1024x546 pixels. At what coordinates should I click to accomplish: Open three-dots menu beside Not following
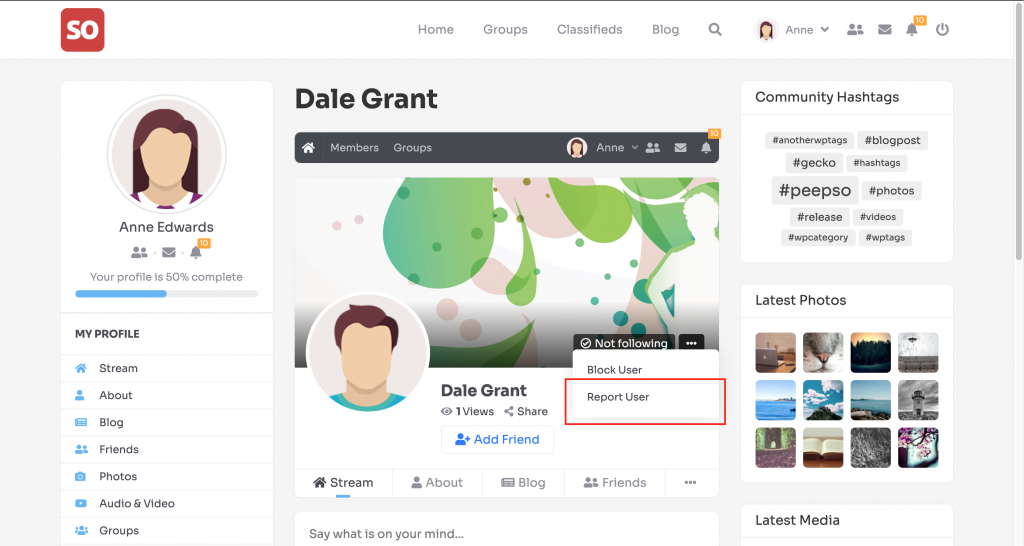tap(691, 343)
